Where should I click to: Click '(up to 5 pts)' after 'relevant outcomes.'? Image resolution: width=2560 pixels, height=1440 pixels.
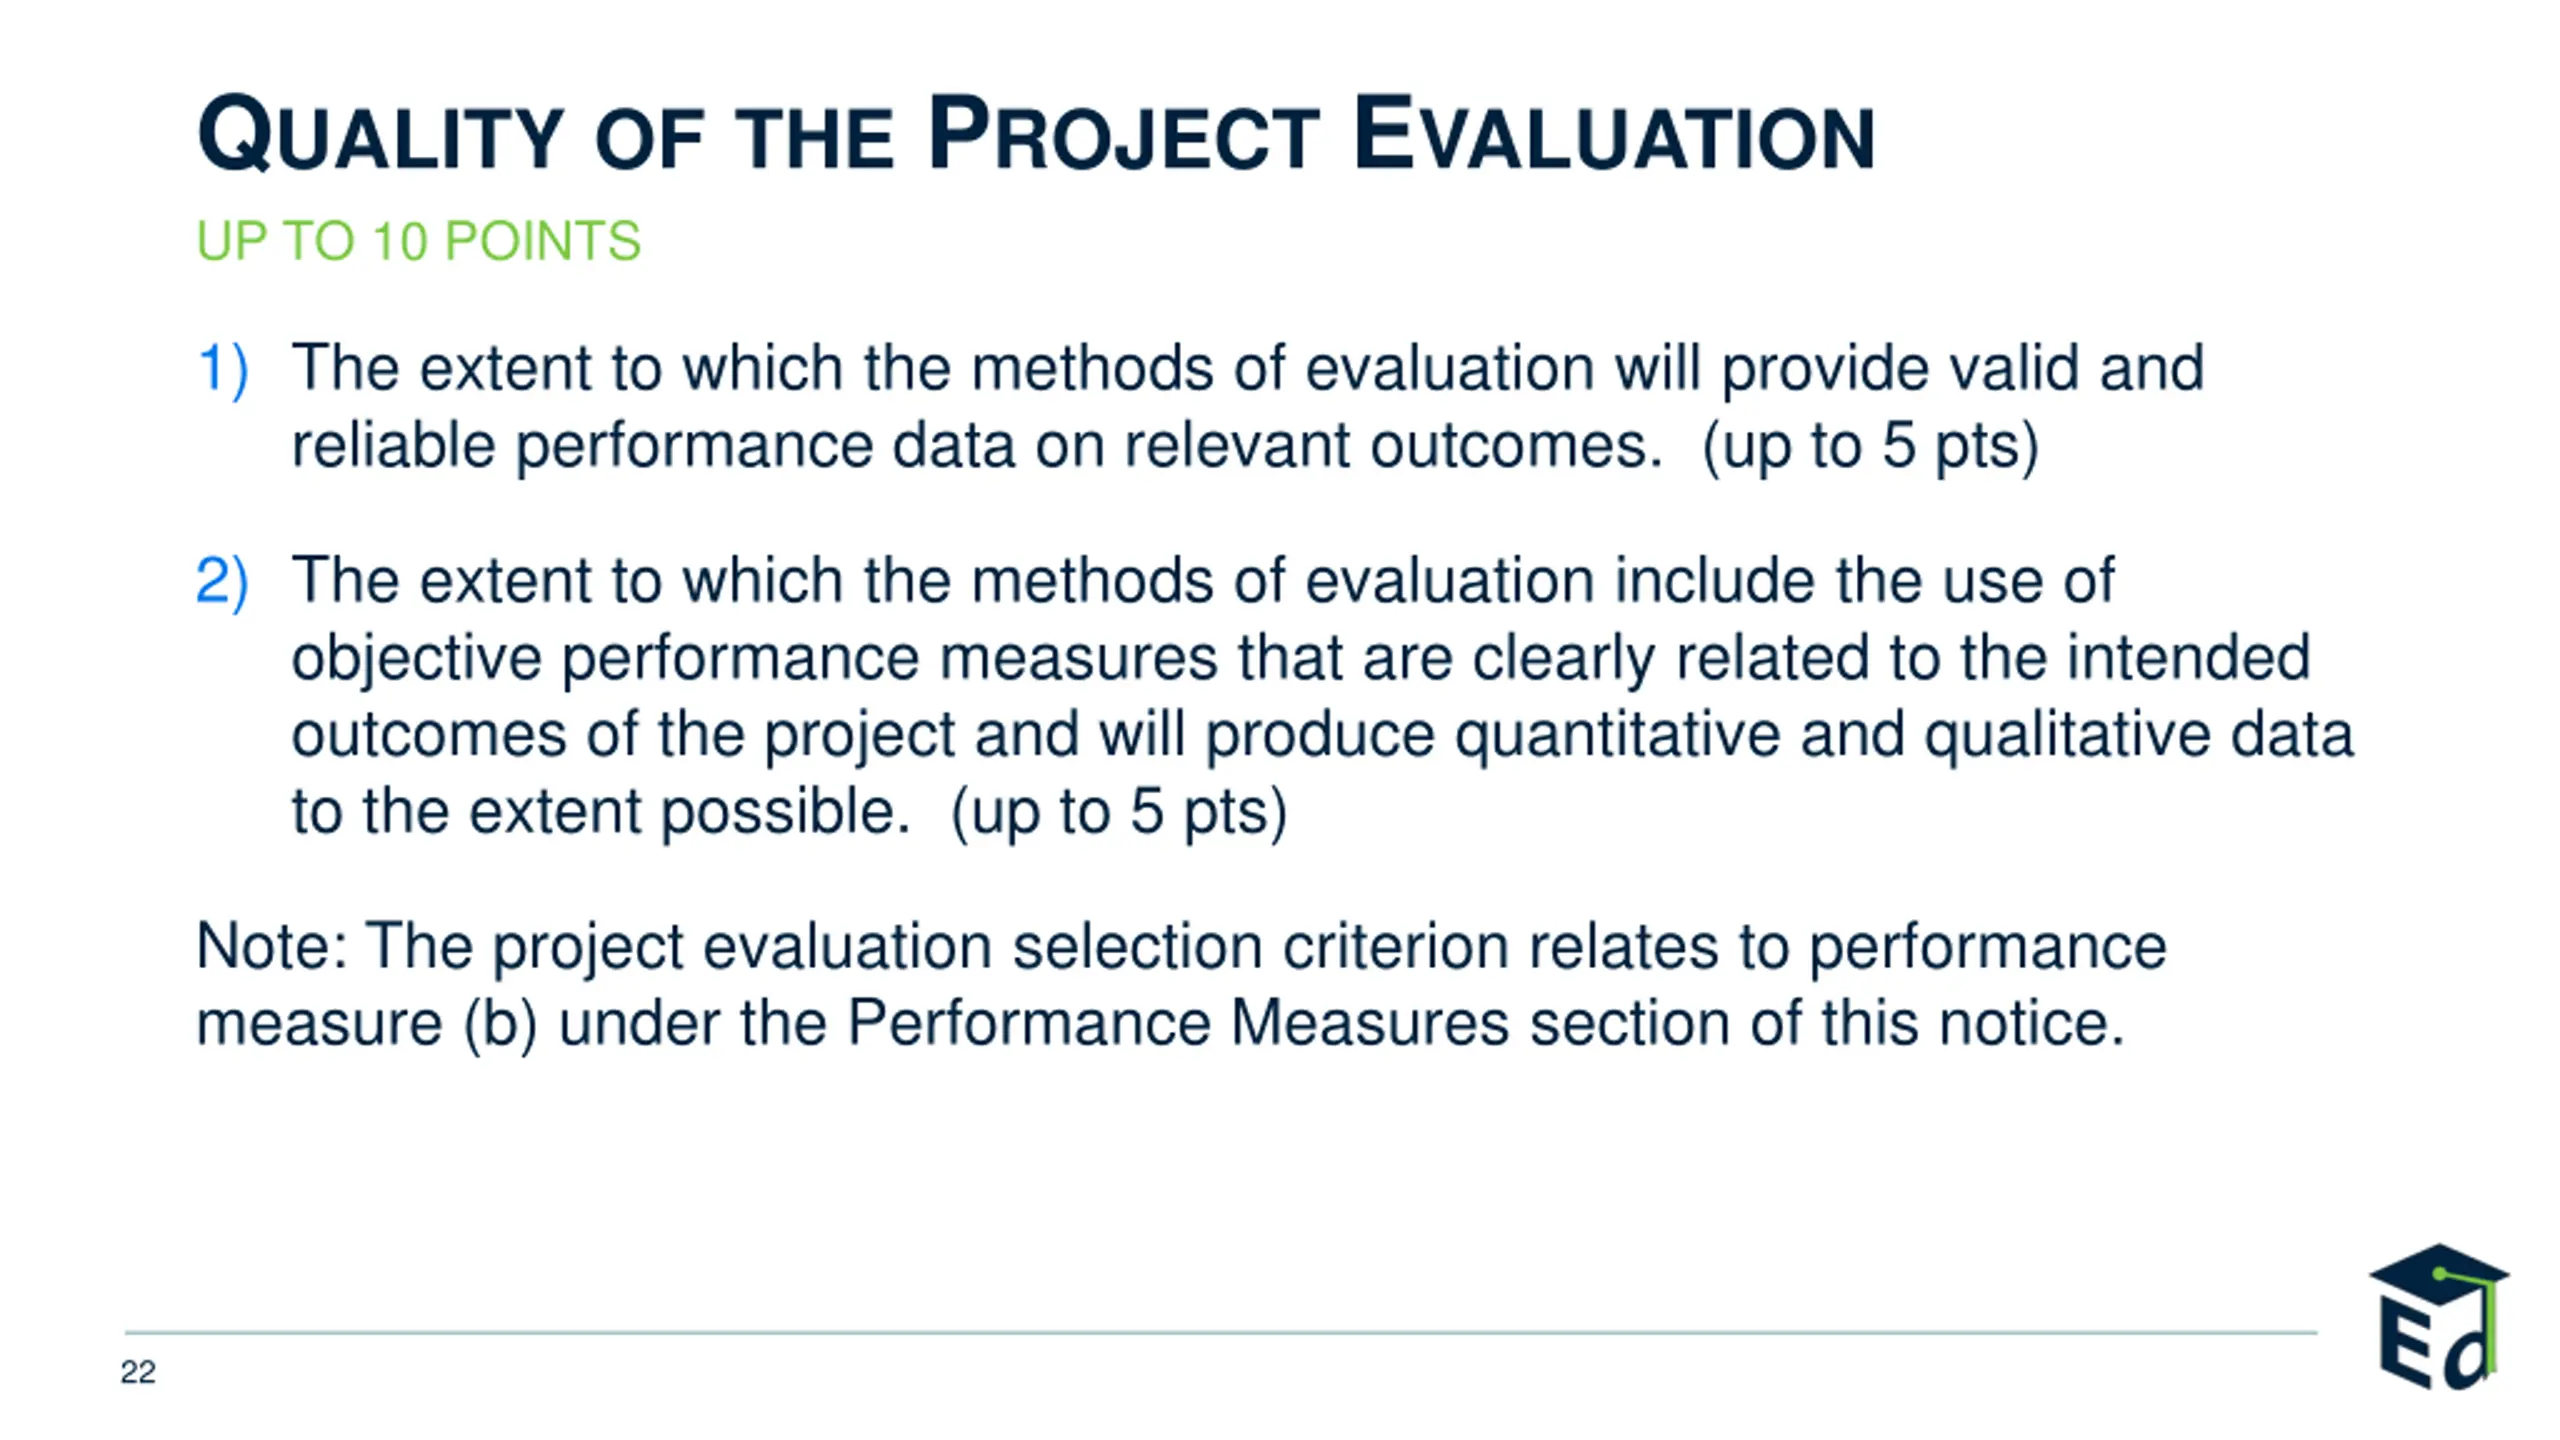[1869, 446]
